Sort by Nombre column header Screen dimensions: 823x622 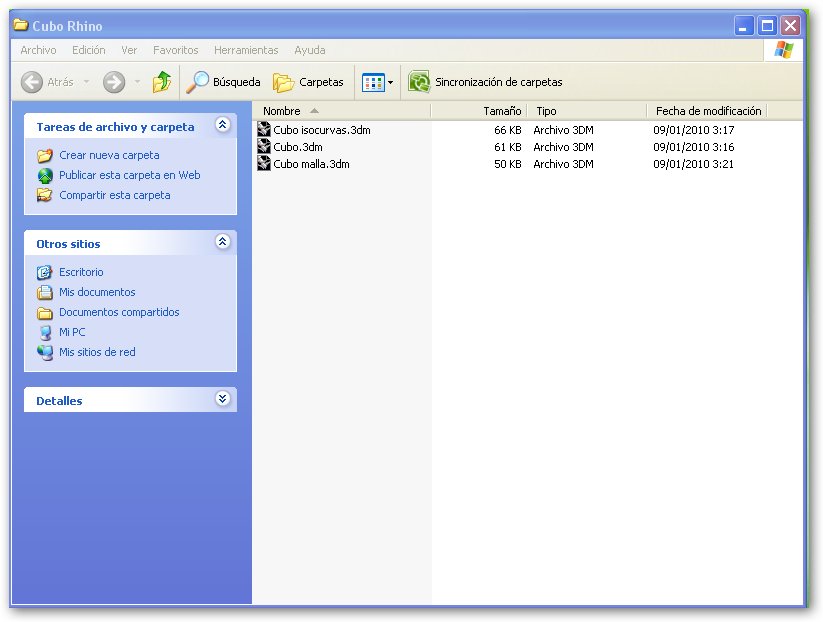coord(342,111)
